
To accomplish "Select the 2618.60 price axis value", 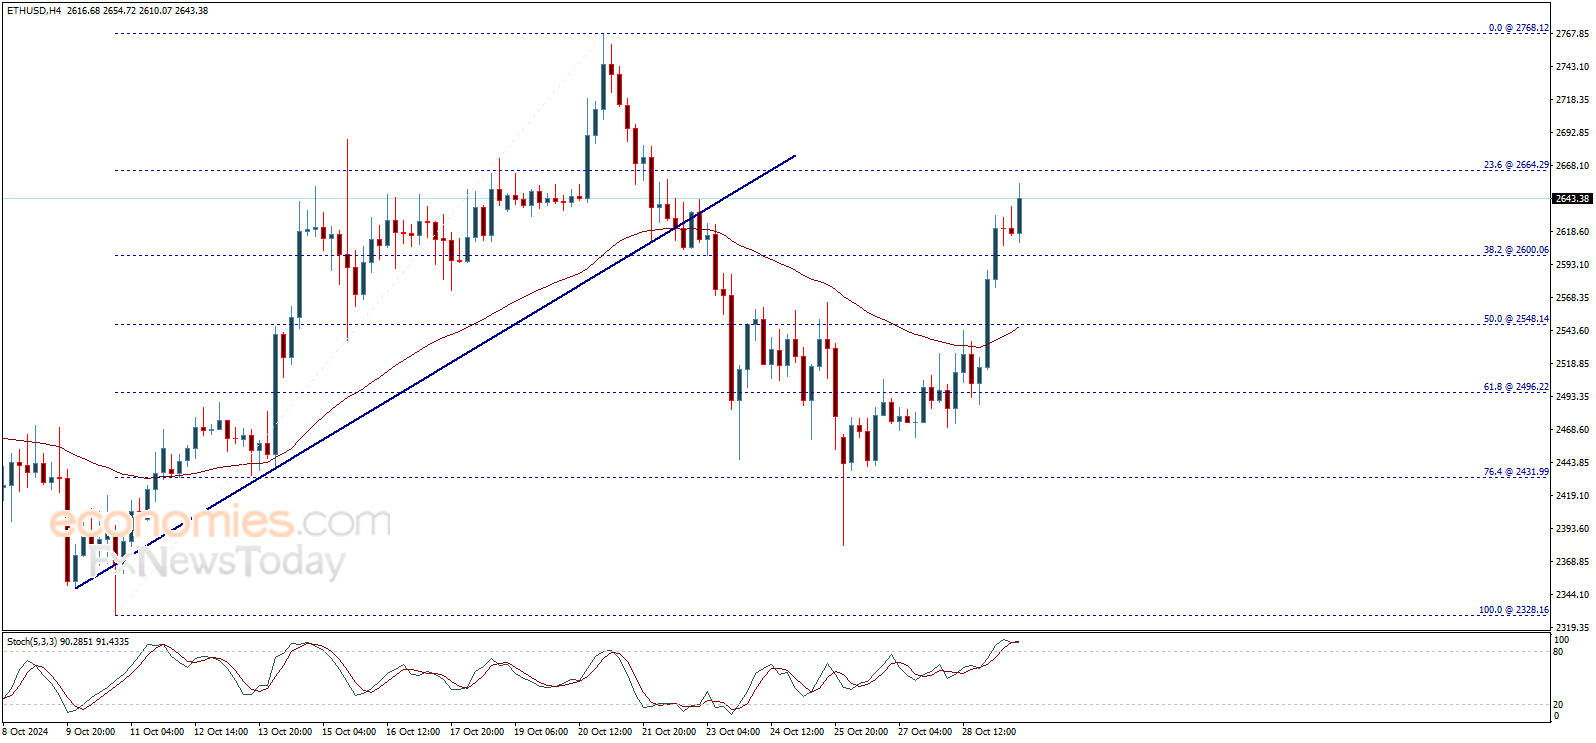I will click(x=1572, y=232).
